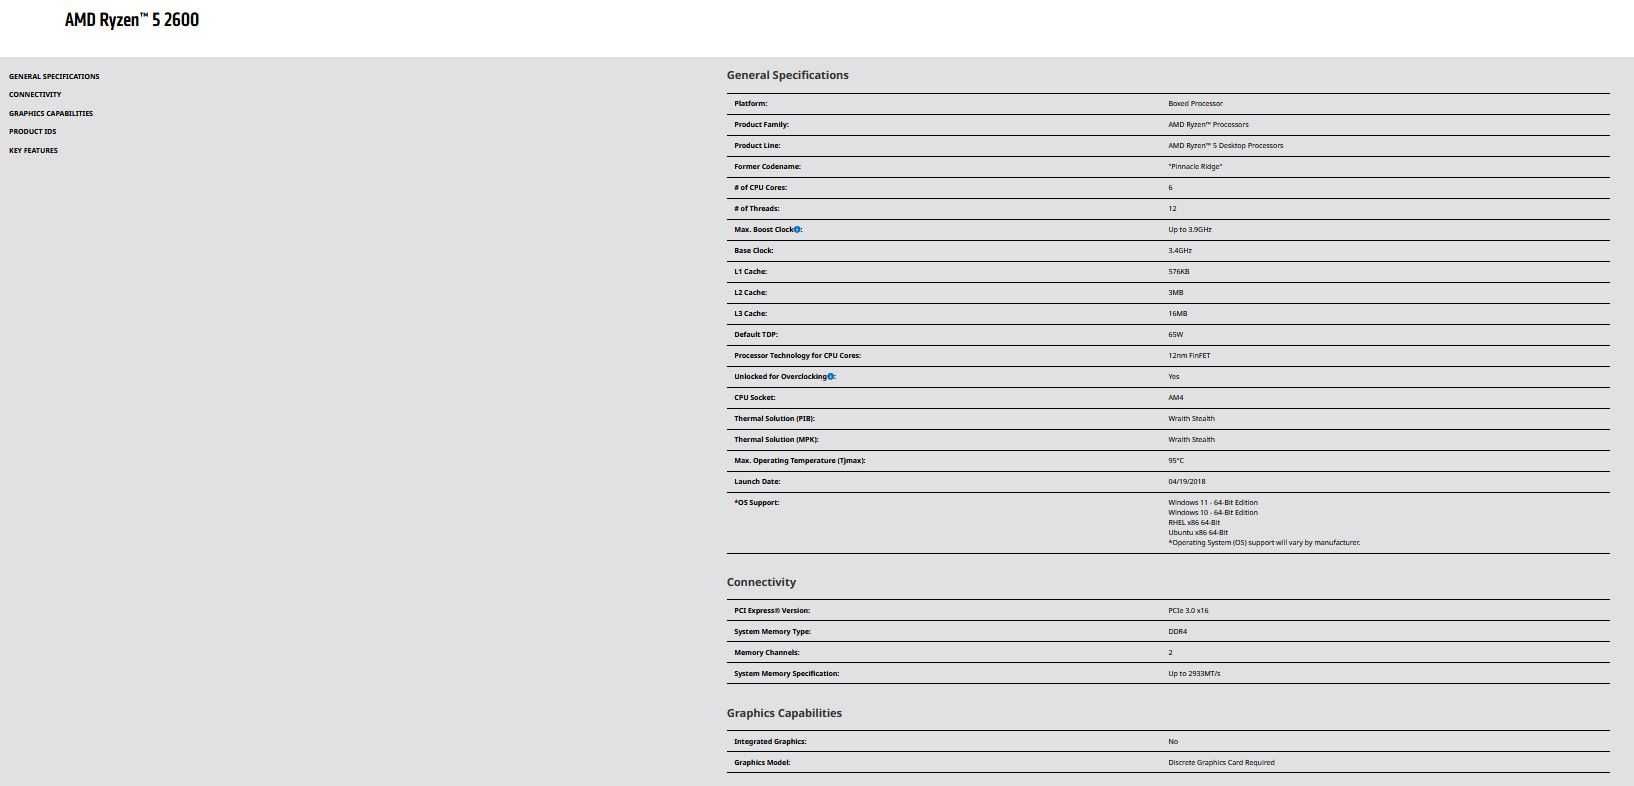Select the 95°C temperature value

[x=1176, y=460]
